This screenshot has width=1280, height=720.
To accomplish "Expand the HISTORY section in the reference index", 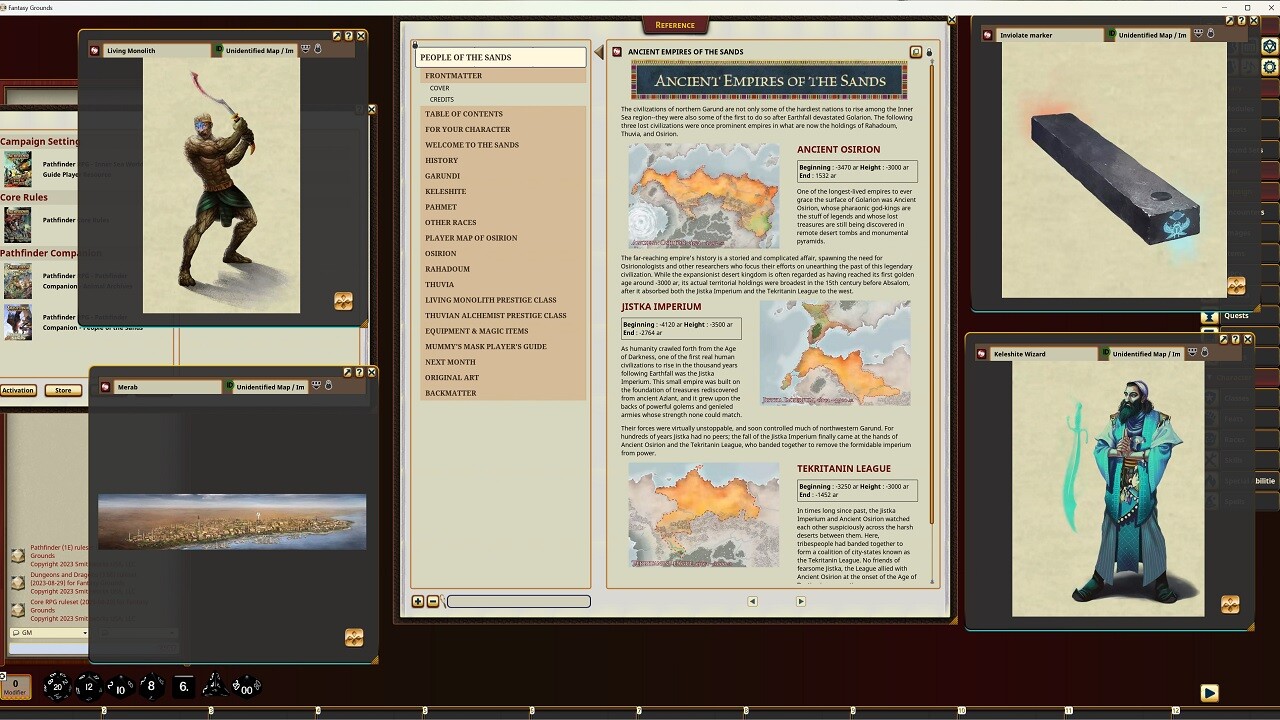I will 442,160.
